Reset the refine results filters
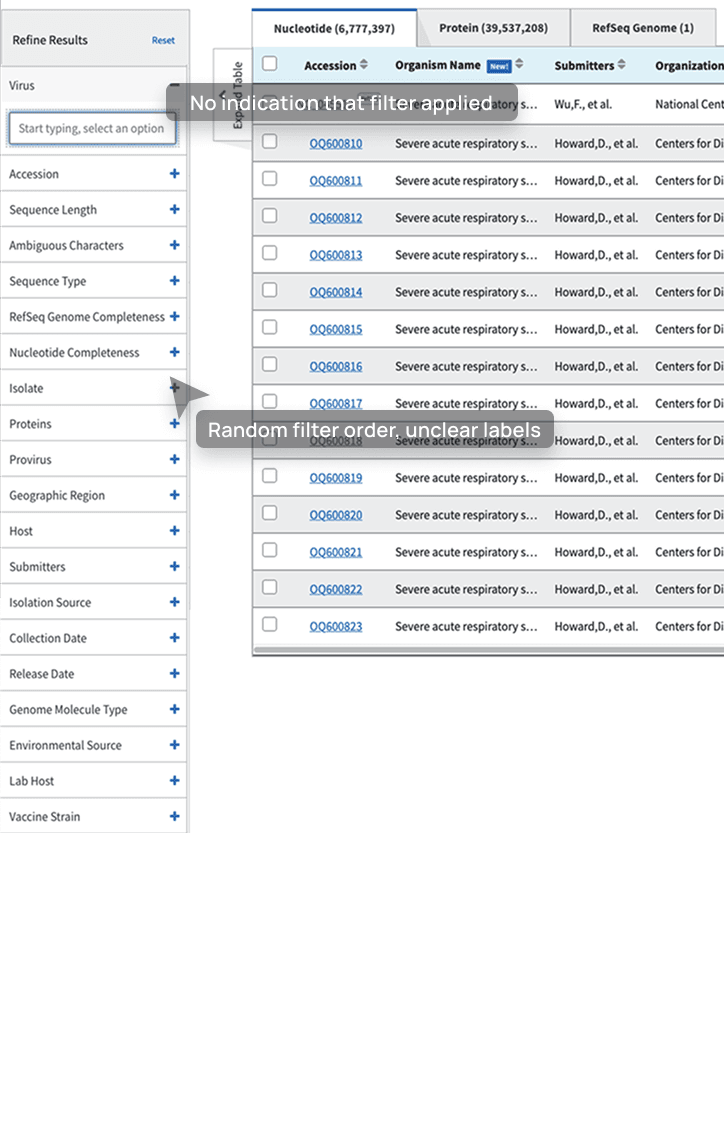724x1143 pixels. [163, 40]
